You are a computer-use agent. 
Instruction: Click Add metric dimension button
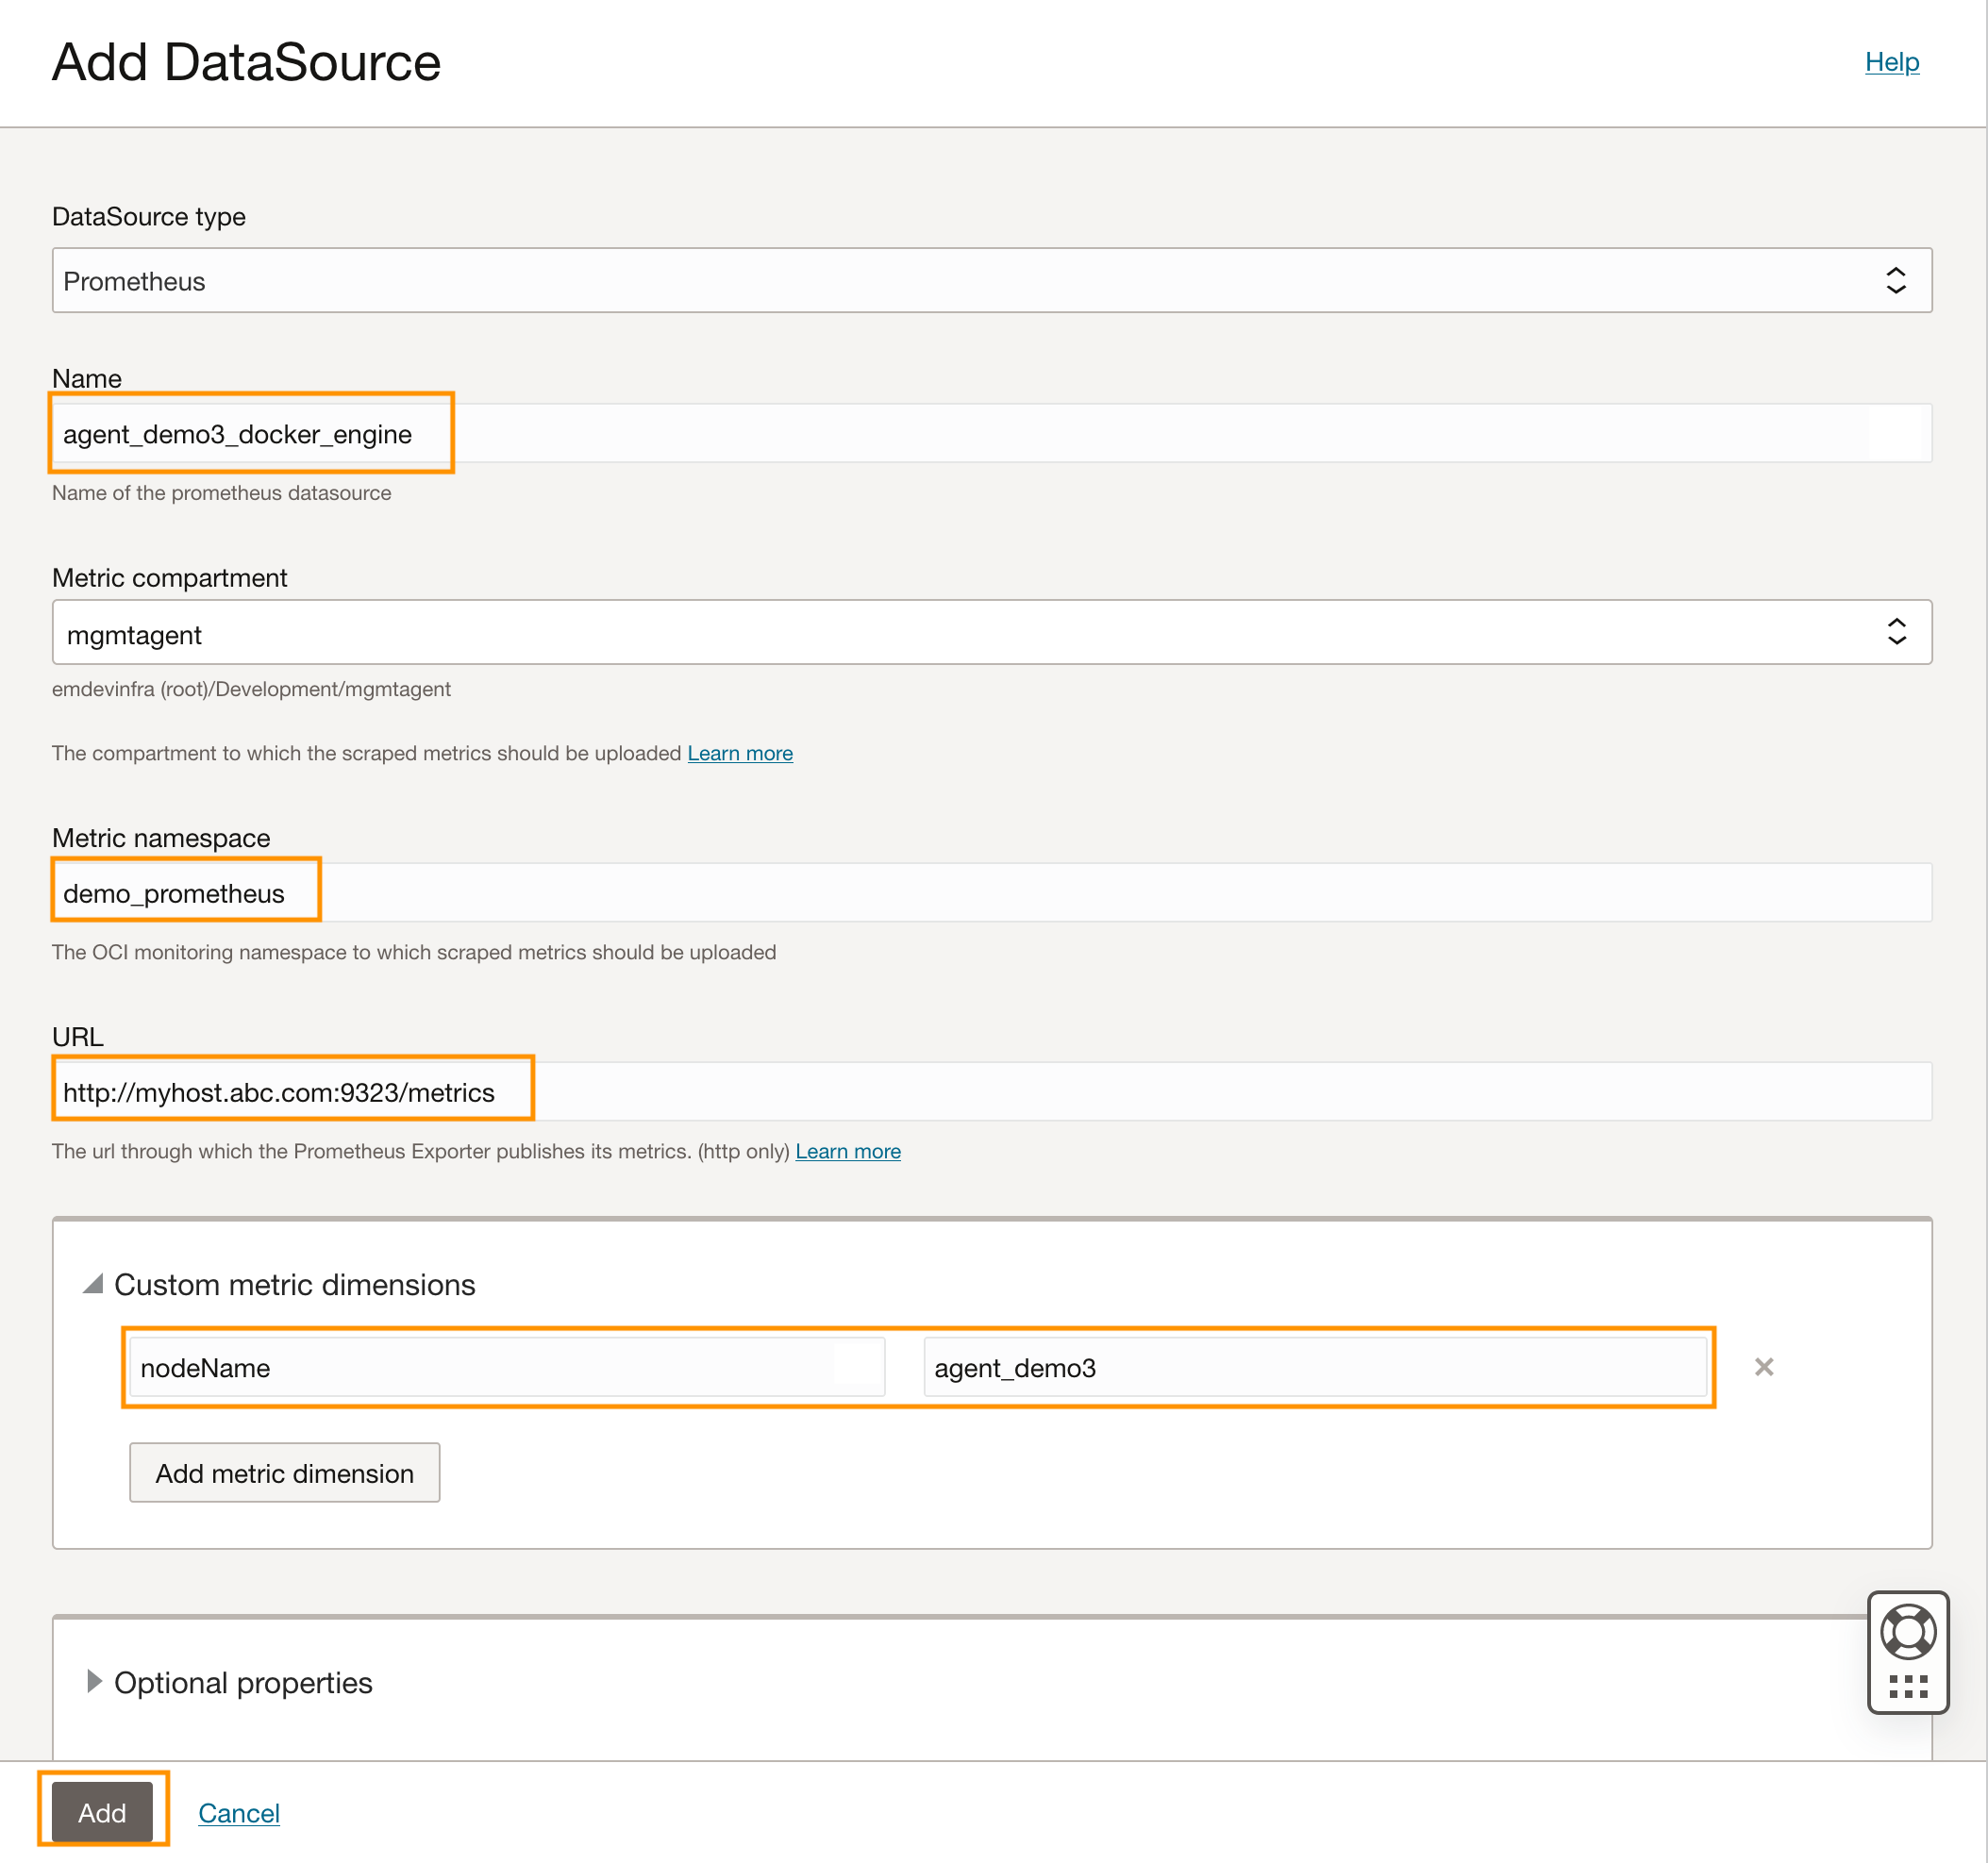[284, 1472]
